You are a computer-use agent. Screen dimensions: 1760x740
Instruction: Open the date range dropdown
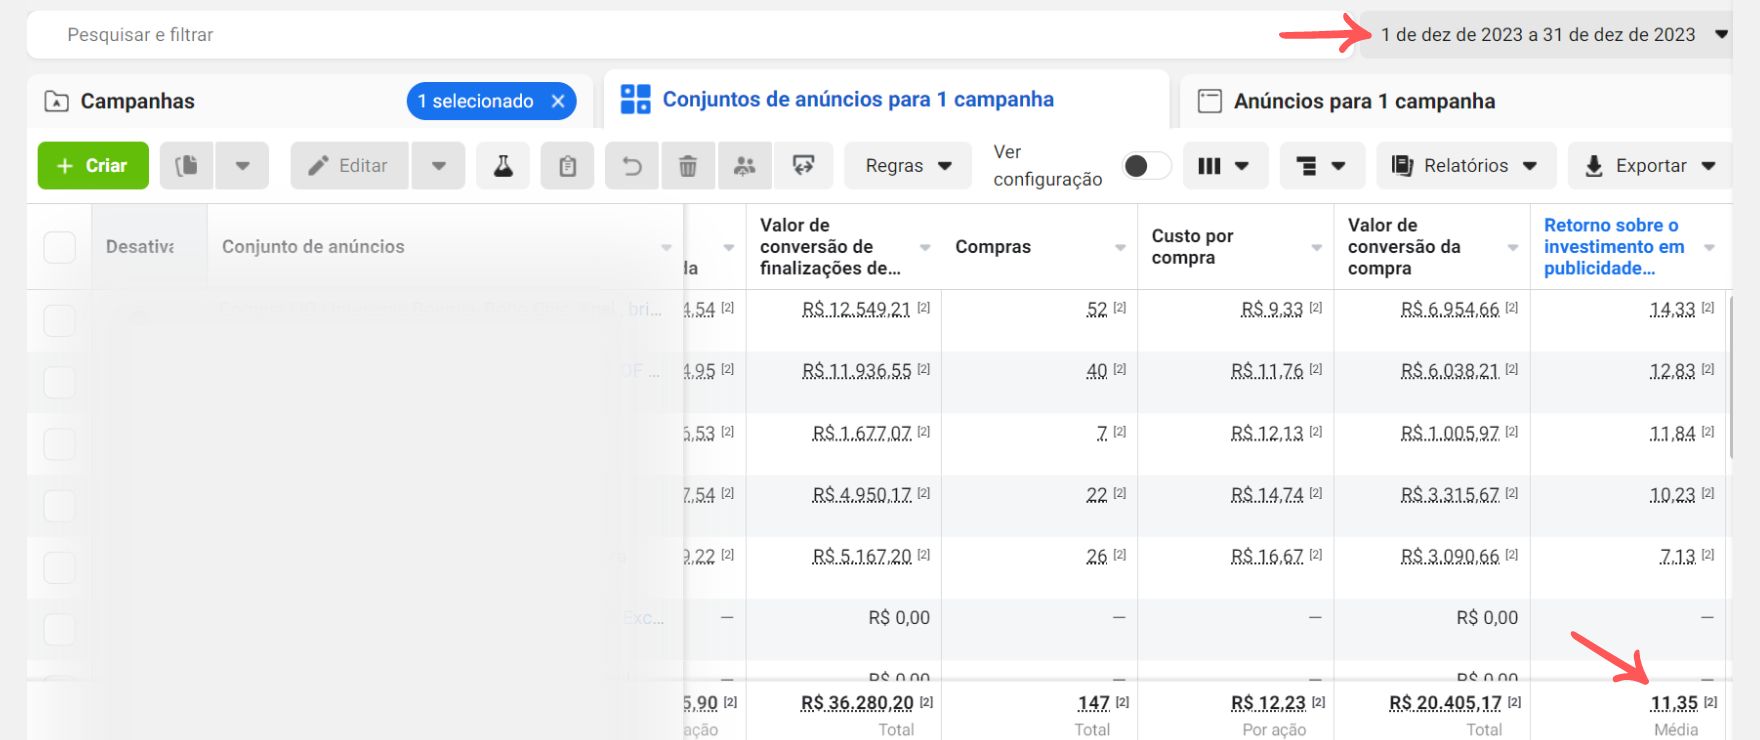[1546, 35]
